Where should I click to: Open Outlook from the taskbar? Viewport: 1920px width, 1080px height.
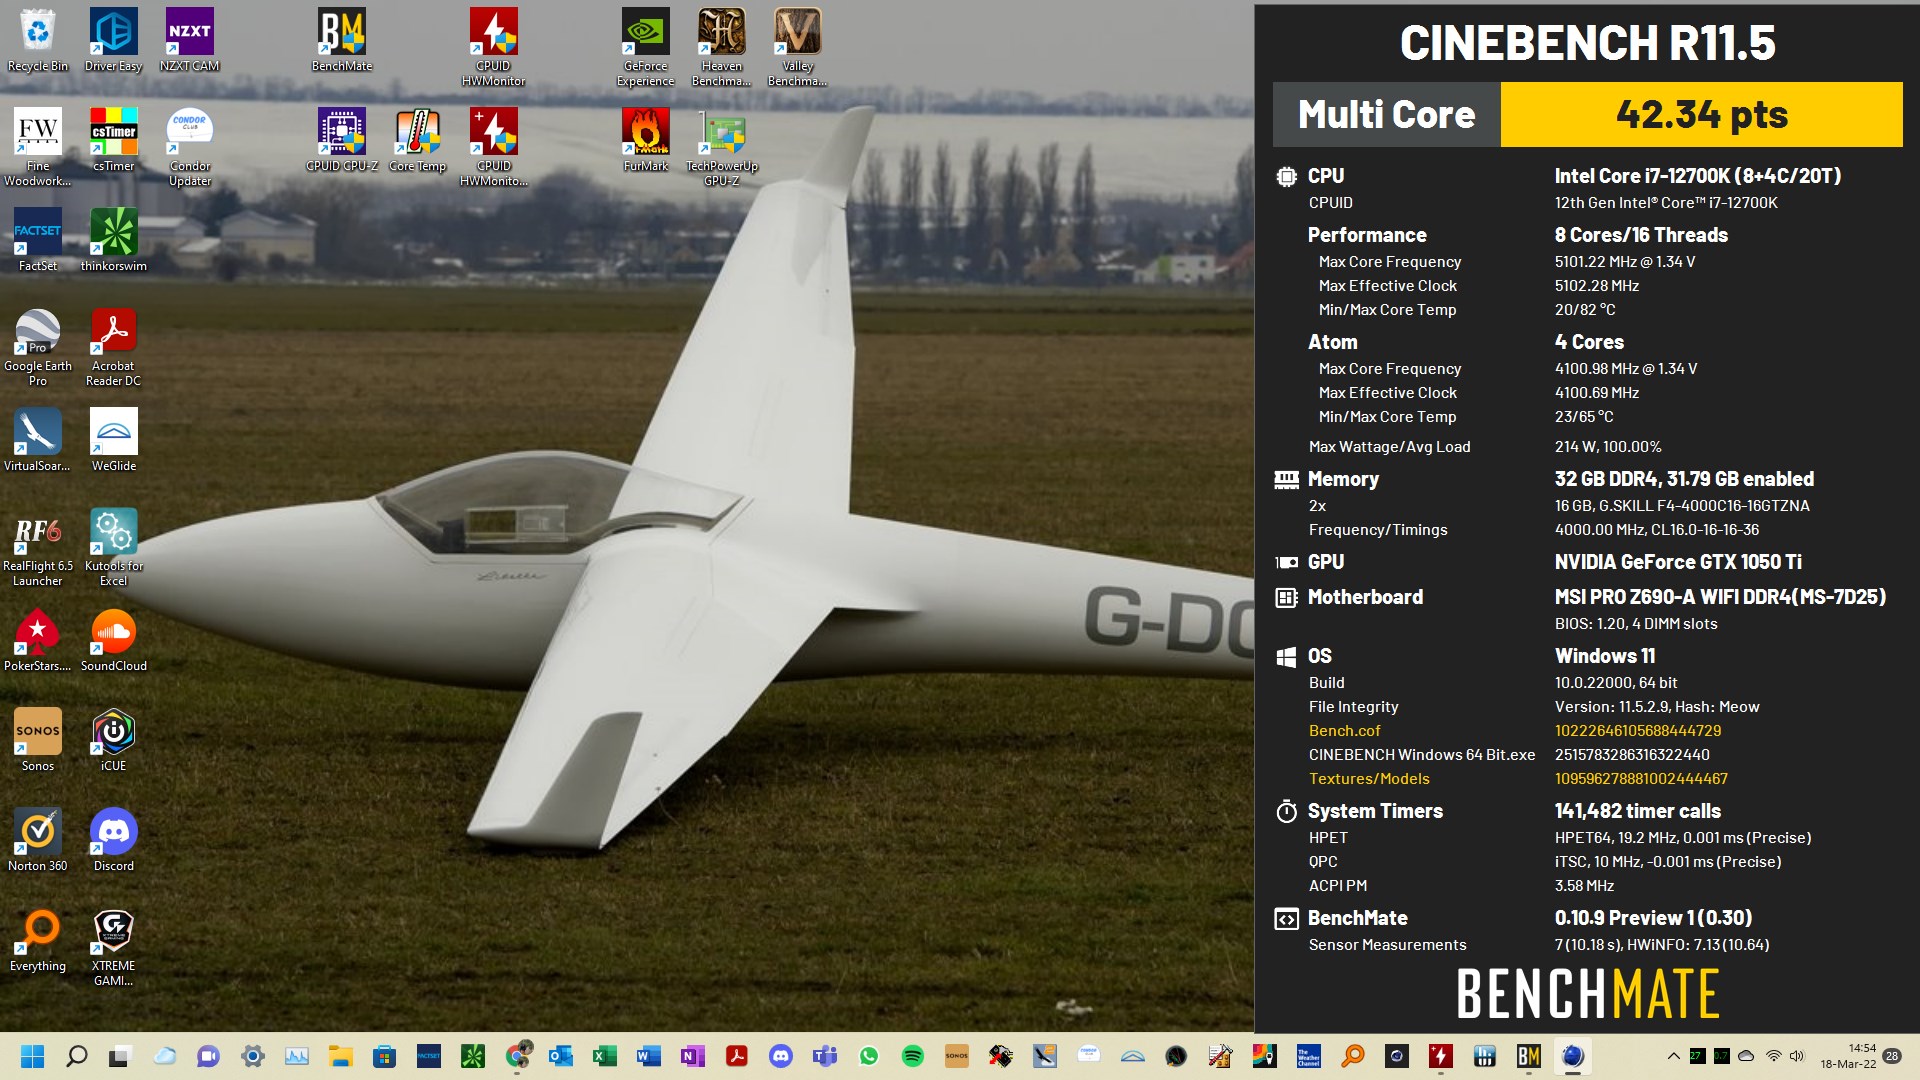coord(560,1056)
